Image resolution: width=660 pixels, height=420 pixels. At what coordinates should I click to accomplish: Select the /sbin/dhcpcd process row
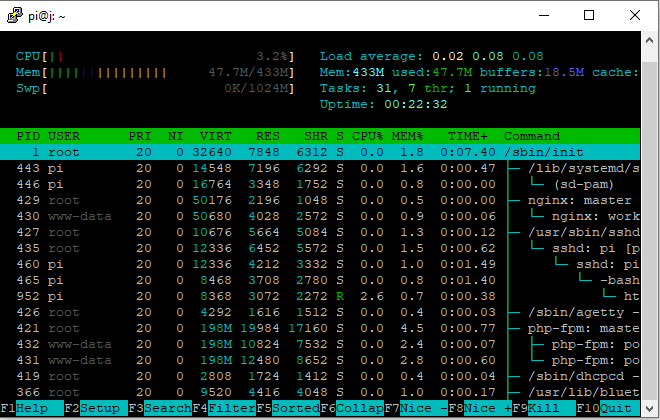pos(320,376)
